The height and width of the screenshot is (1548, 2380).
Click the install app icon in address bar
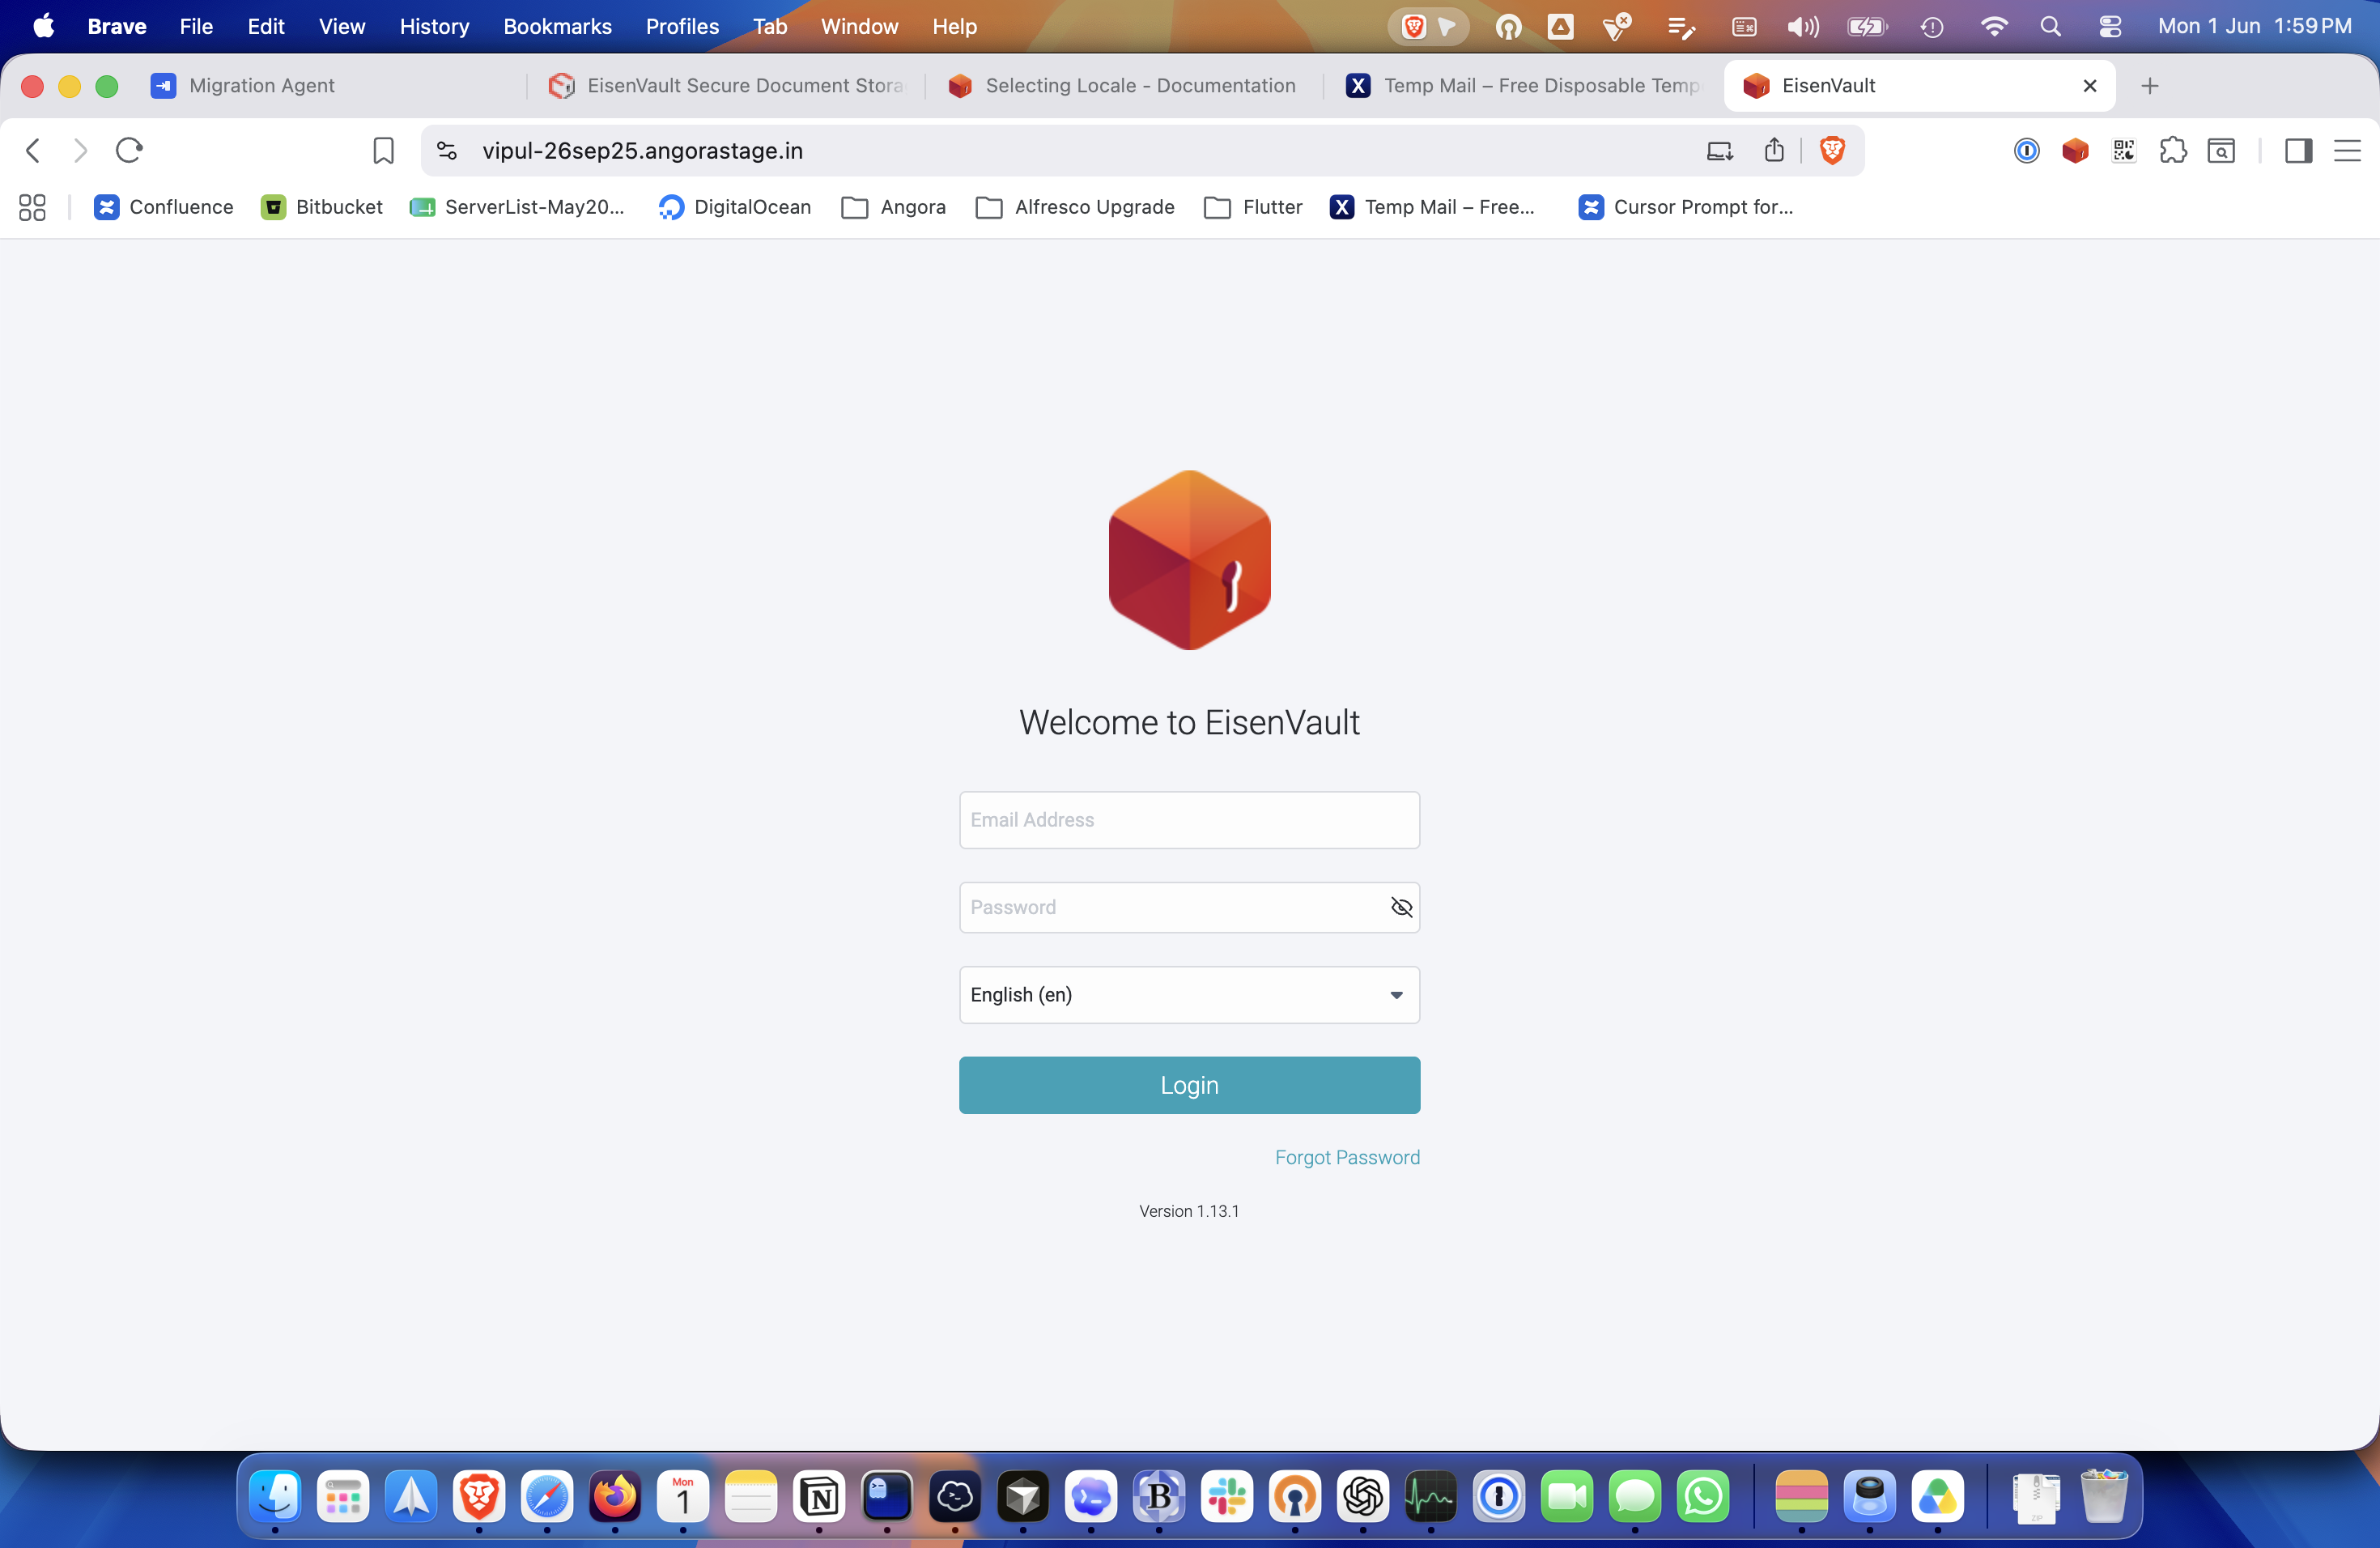click(x=1719, y=150)
